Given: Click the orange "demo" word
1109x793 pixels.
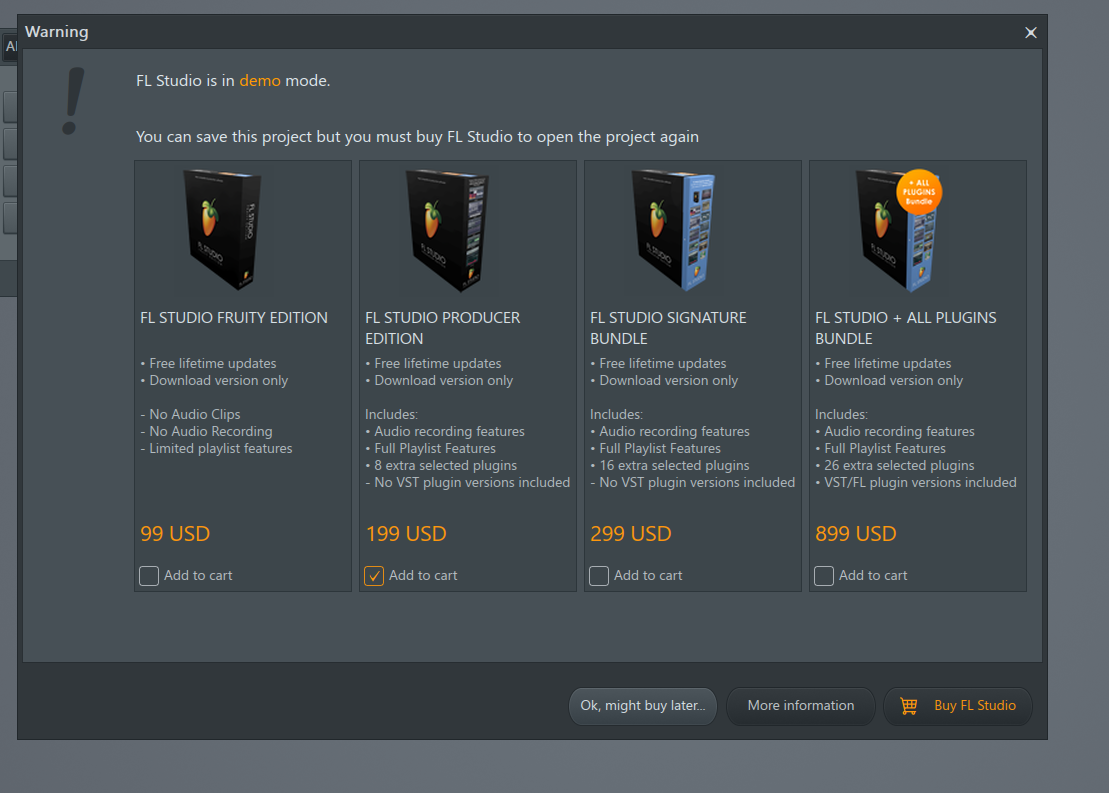Looking at the screenshot, I should click(260, 81).
